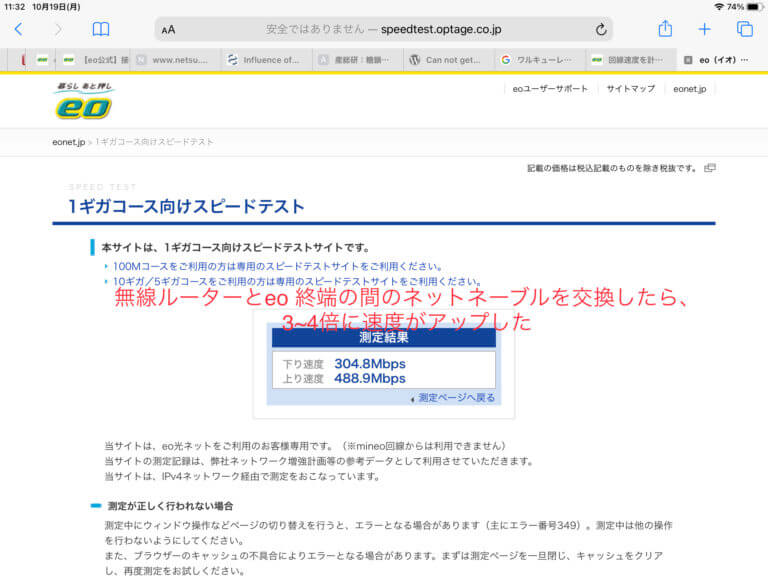This screenshot has height=576, width=768.
Task: Click the eonet.jp breadcrumb link
Action: 69,142
